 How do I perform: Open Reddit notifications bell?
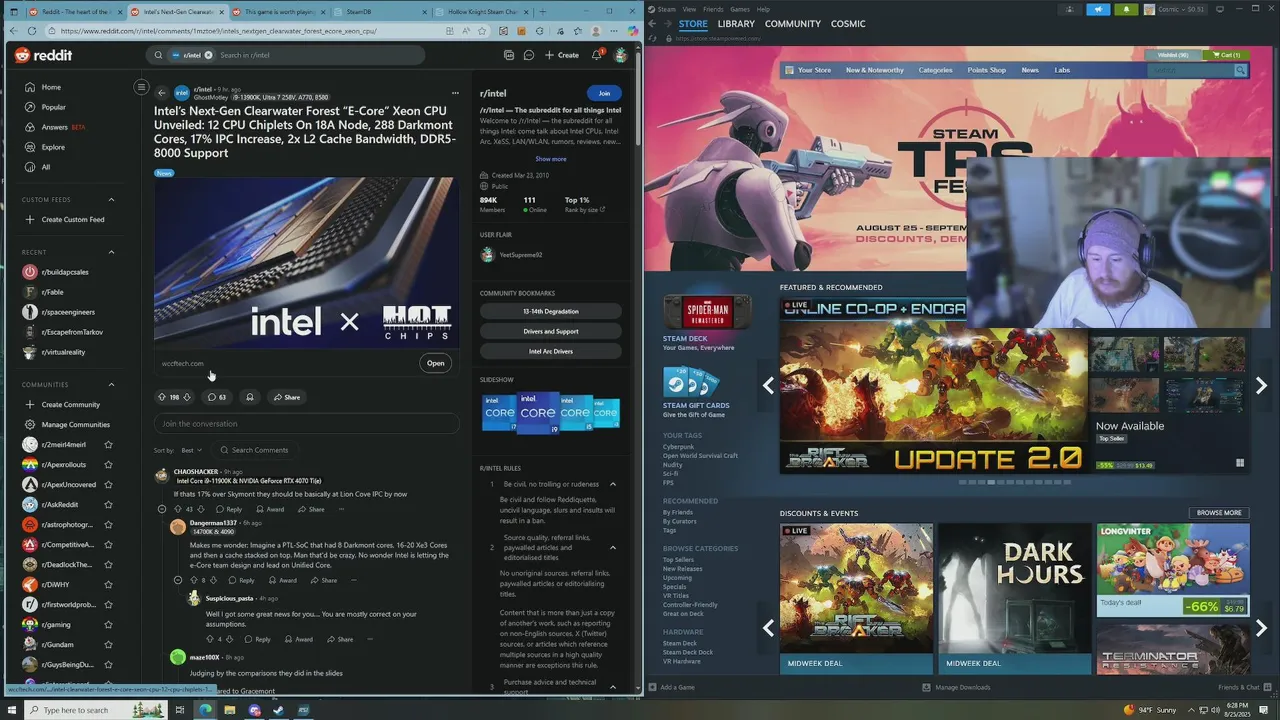click(597, 55)
